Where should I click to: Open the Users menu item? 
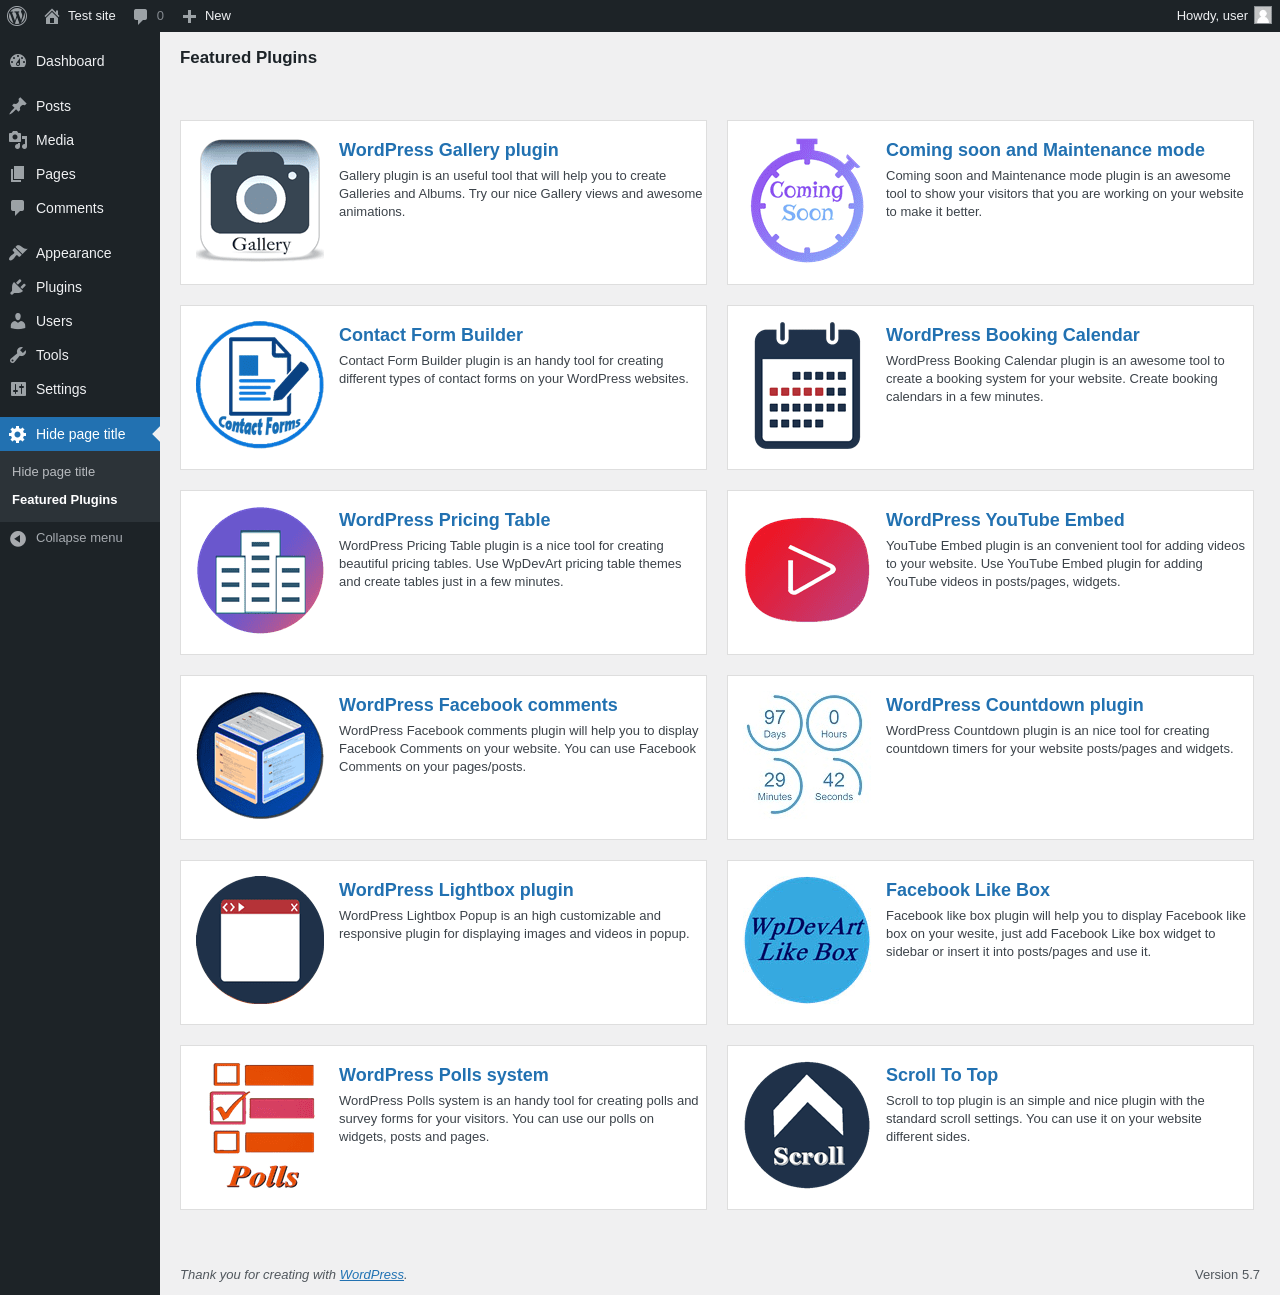tap(80, 321)
